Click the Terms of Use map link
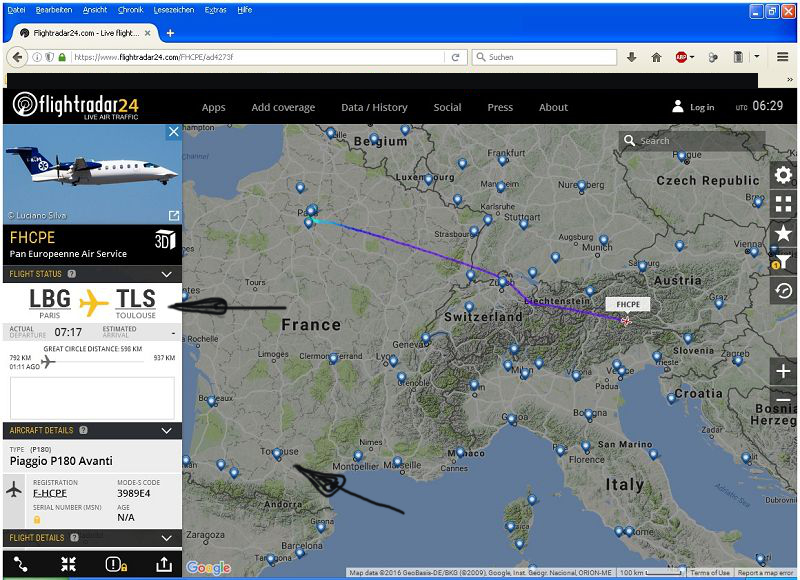 click(710, 572)
